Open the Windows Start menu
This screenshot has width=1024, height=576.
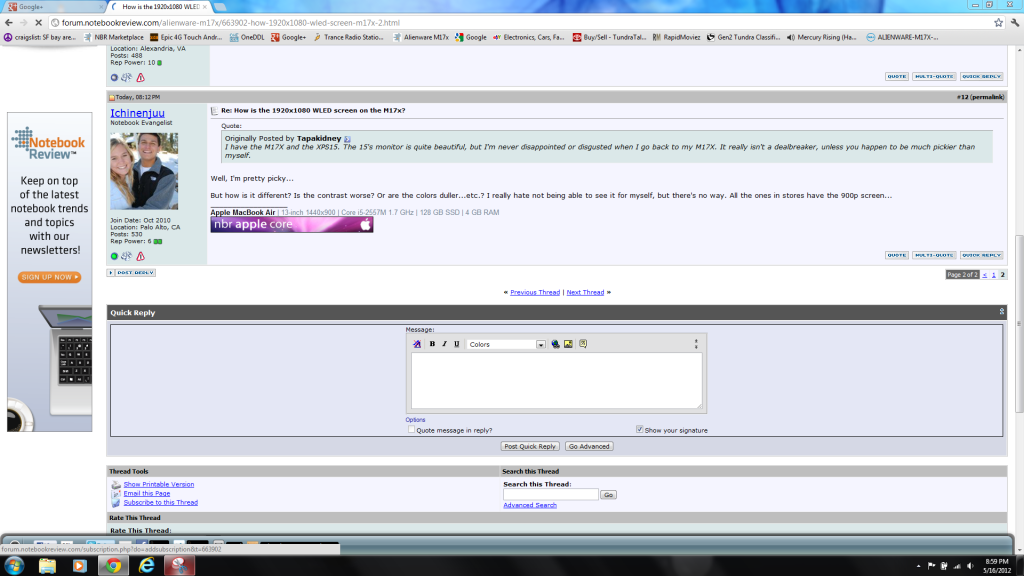[x=14, y=566]
